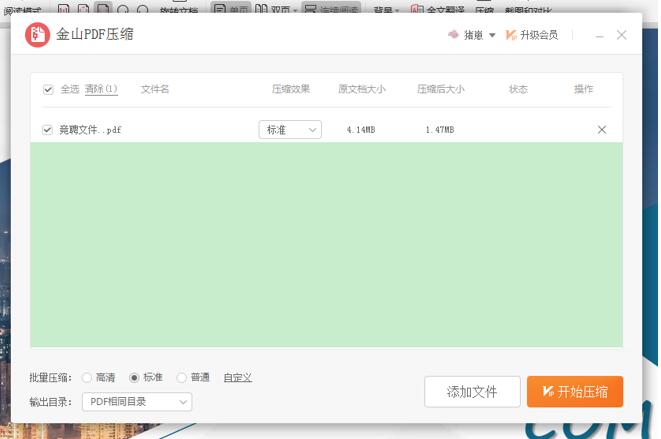Click the original size value 4.14MB
Image resolution: width=661 pixels, height=439 pixels.
coord(361,130)
